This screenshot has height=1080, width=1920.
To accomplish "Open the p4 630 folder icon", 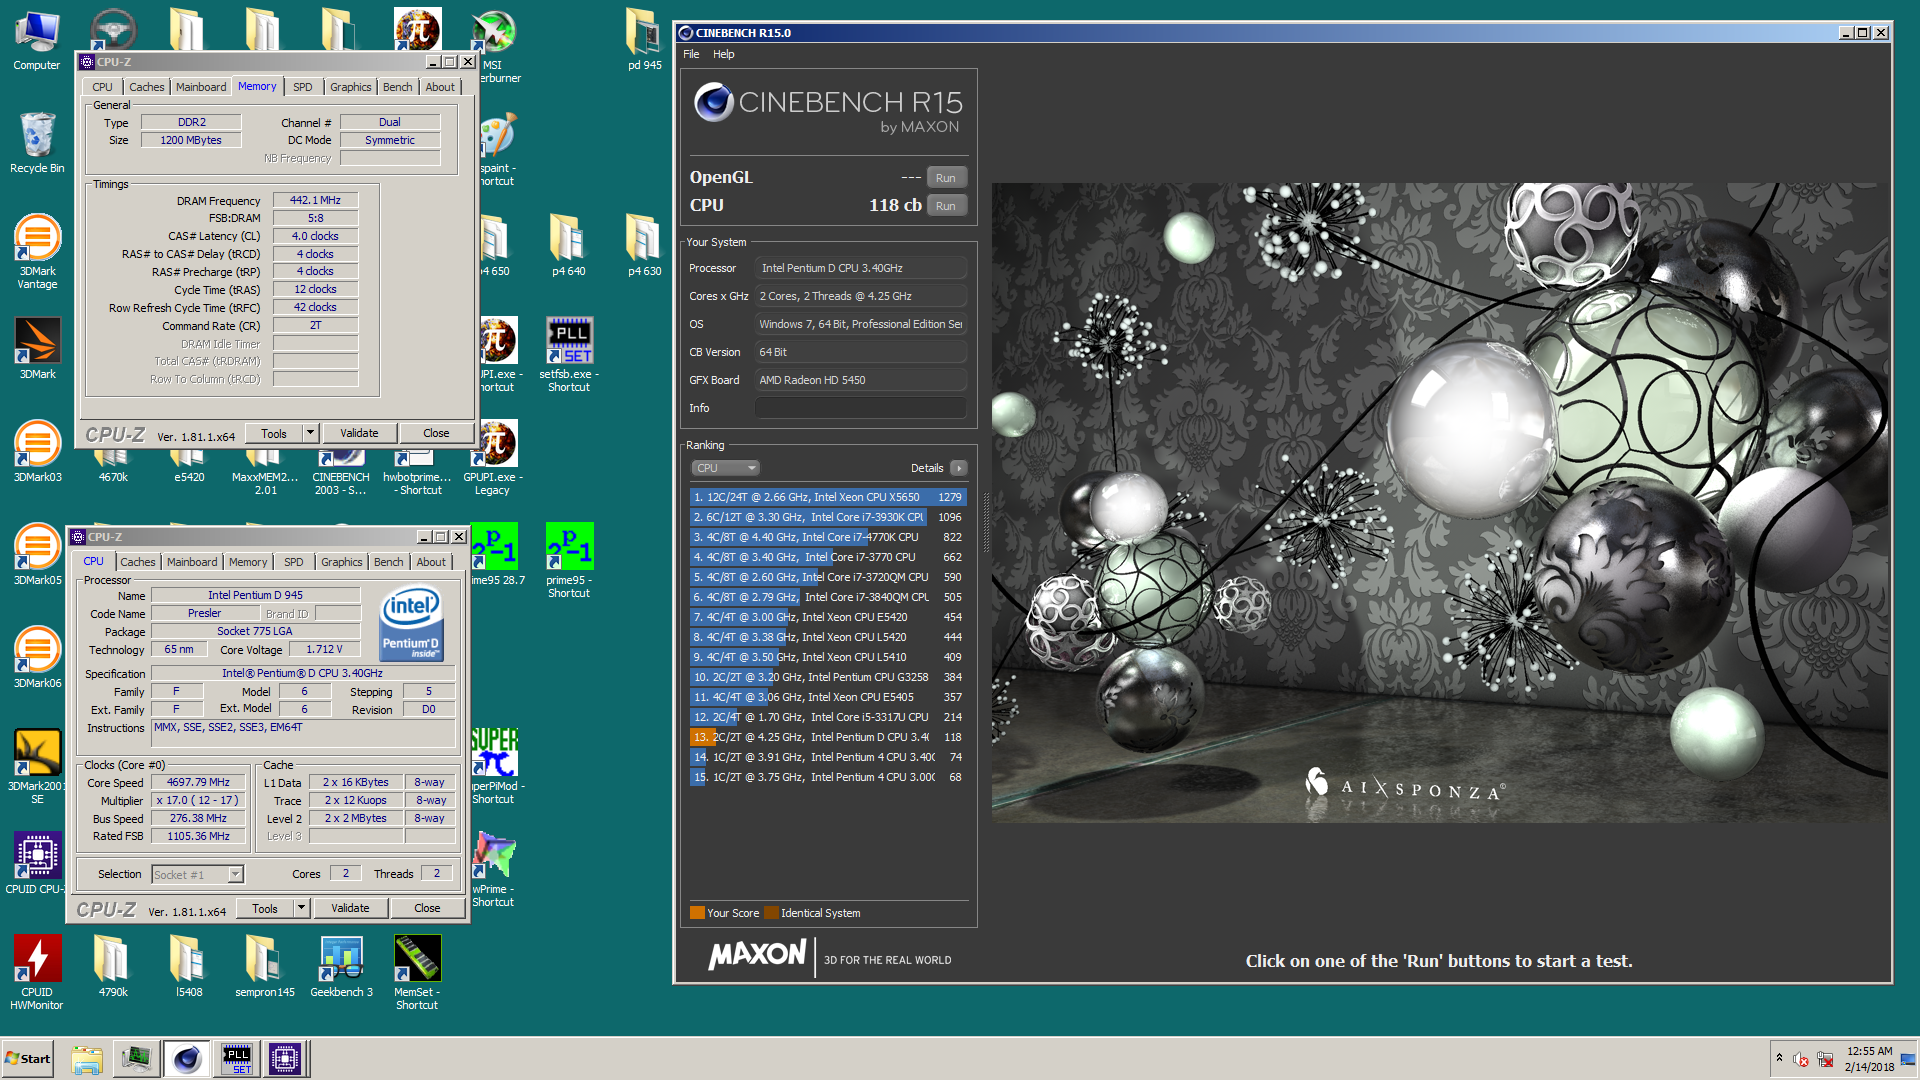I will point(644,246).
